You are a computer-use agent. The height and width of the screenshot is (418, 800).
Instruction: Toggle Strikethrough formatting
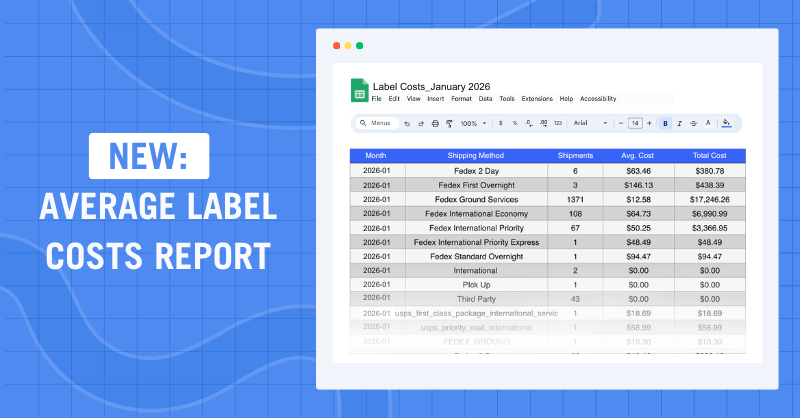[693, 123]
